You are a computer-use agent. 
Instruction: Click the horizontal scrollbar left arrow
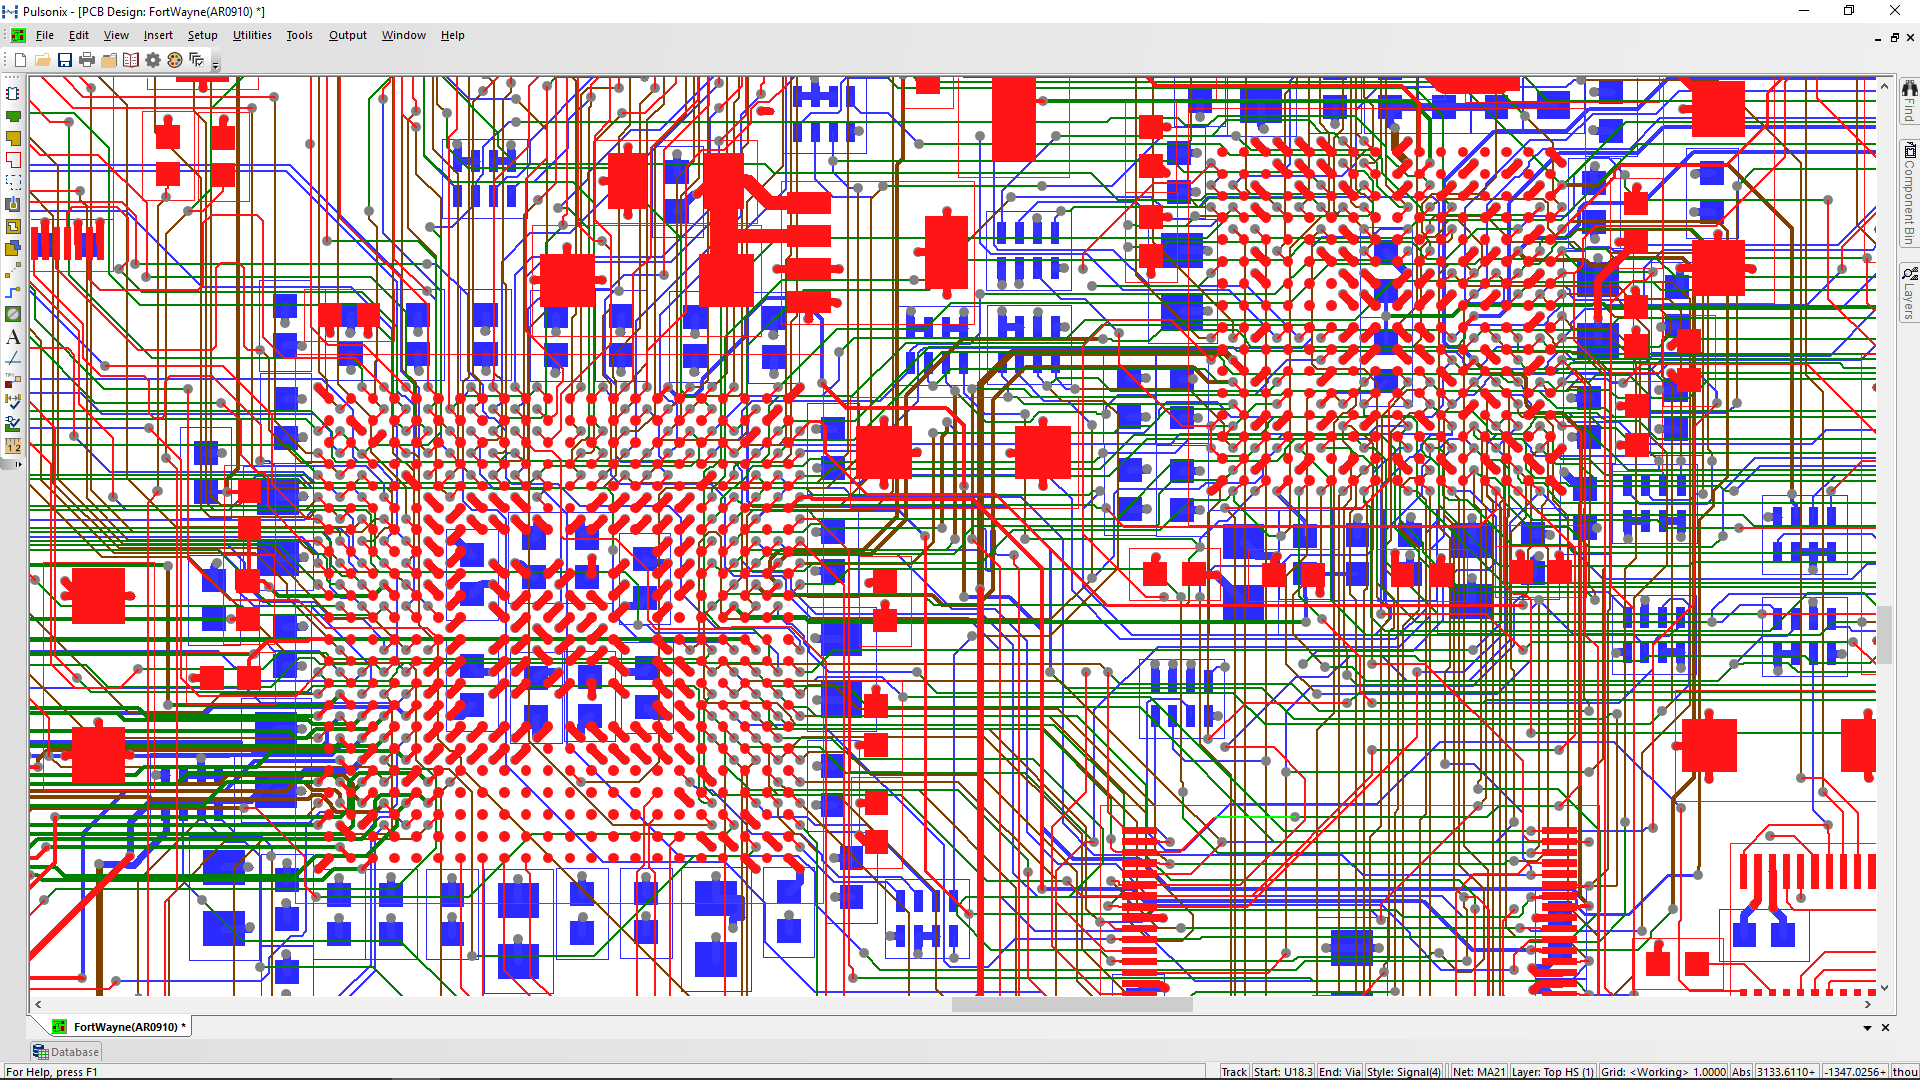[x=38, y=1004]
